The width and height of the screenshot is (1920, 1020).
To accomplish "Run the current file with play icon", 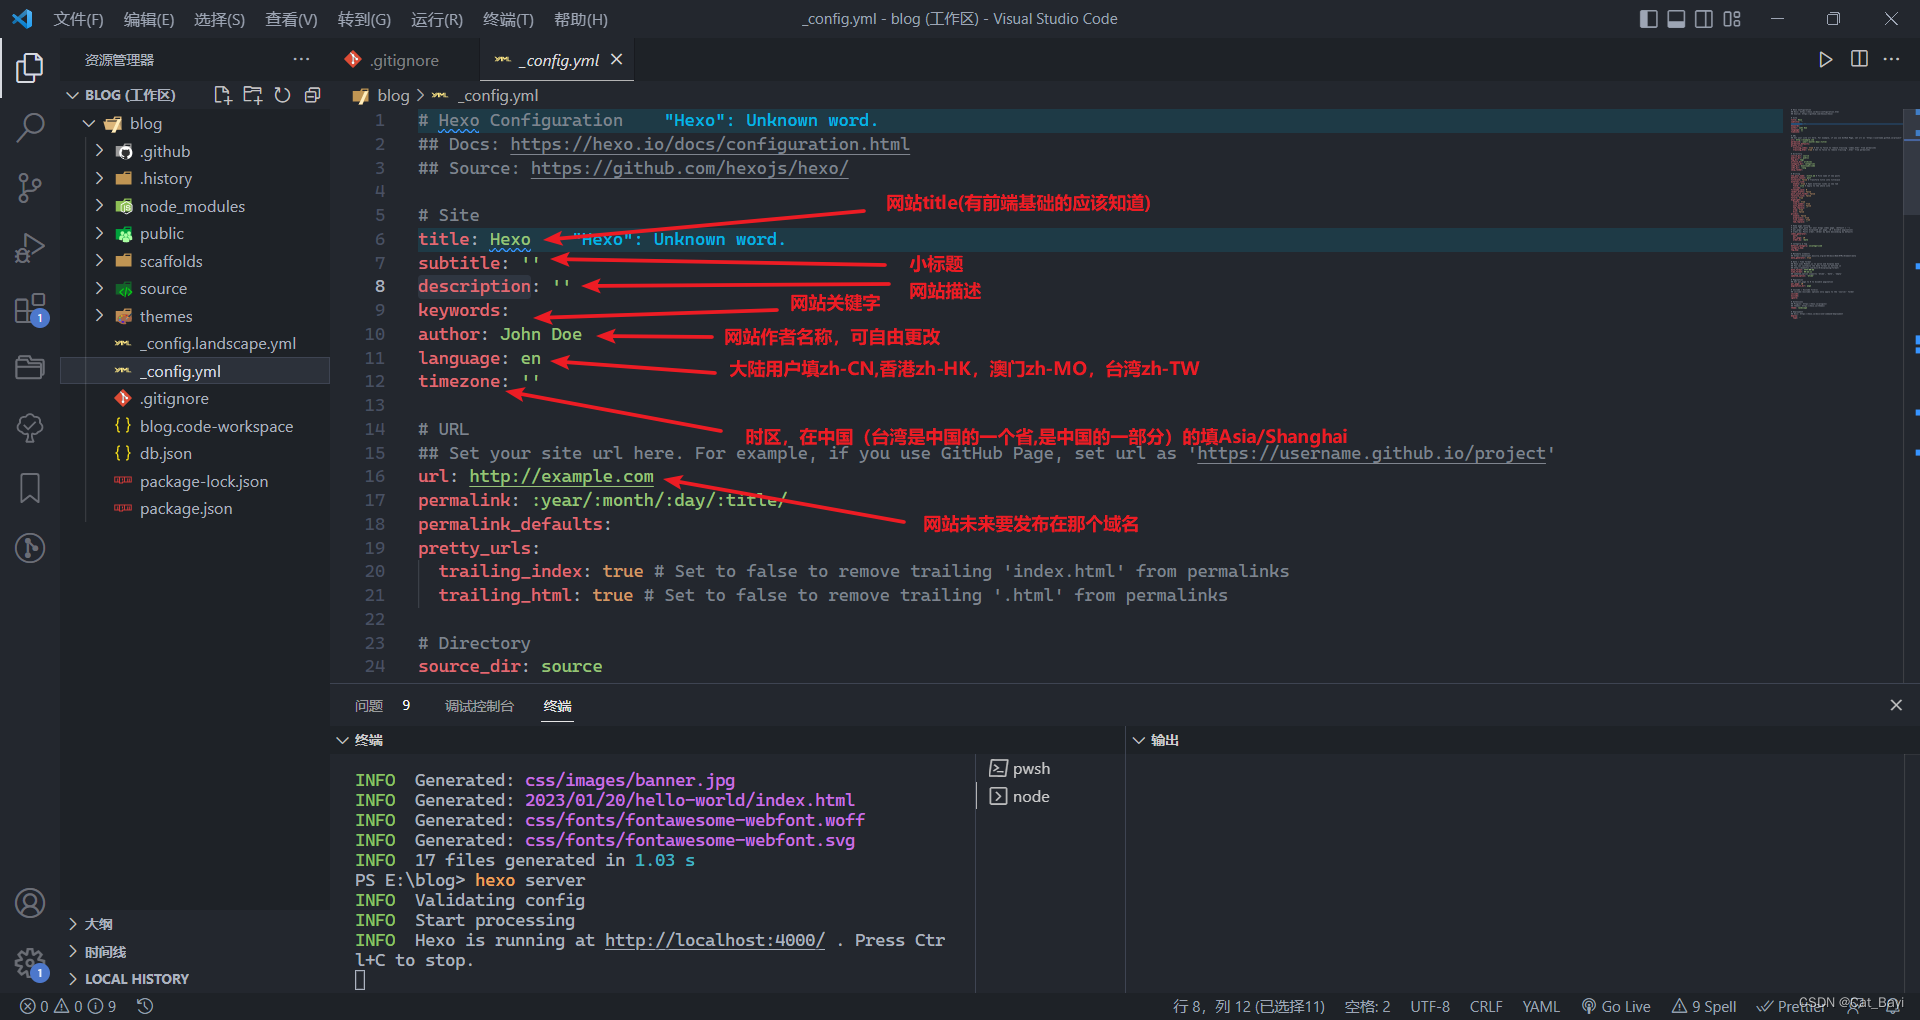I will click(x=1825, y=60).
